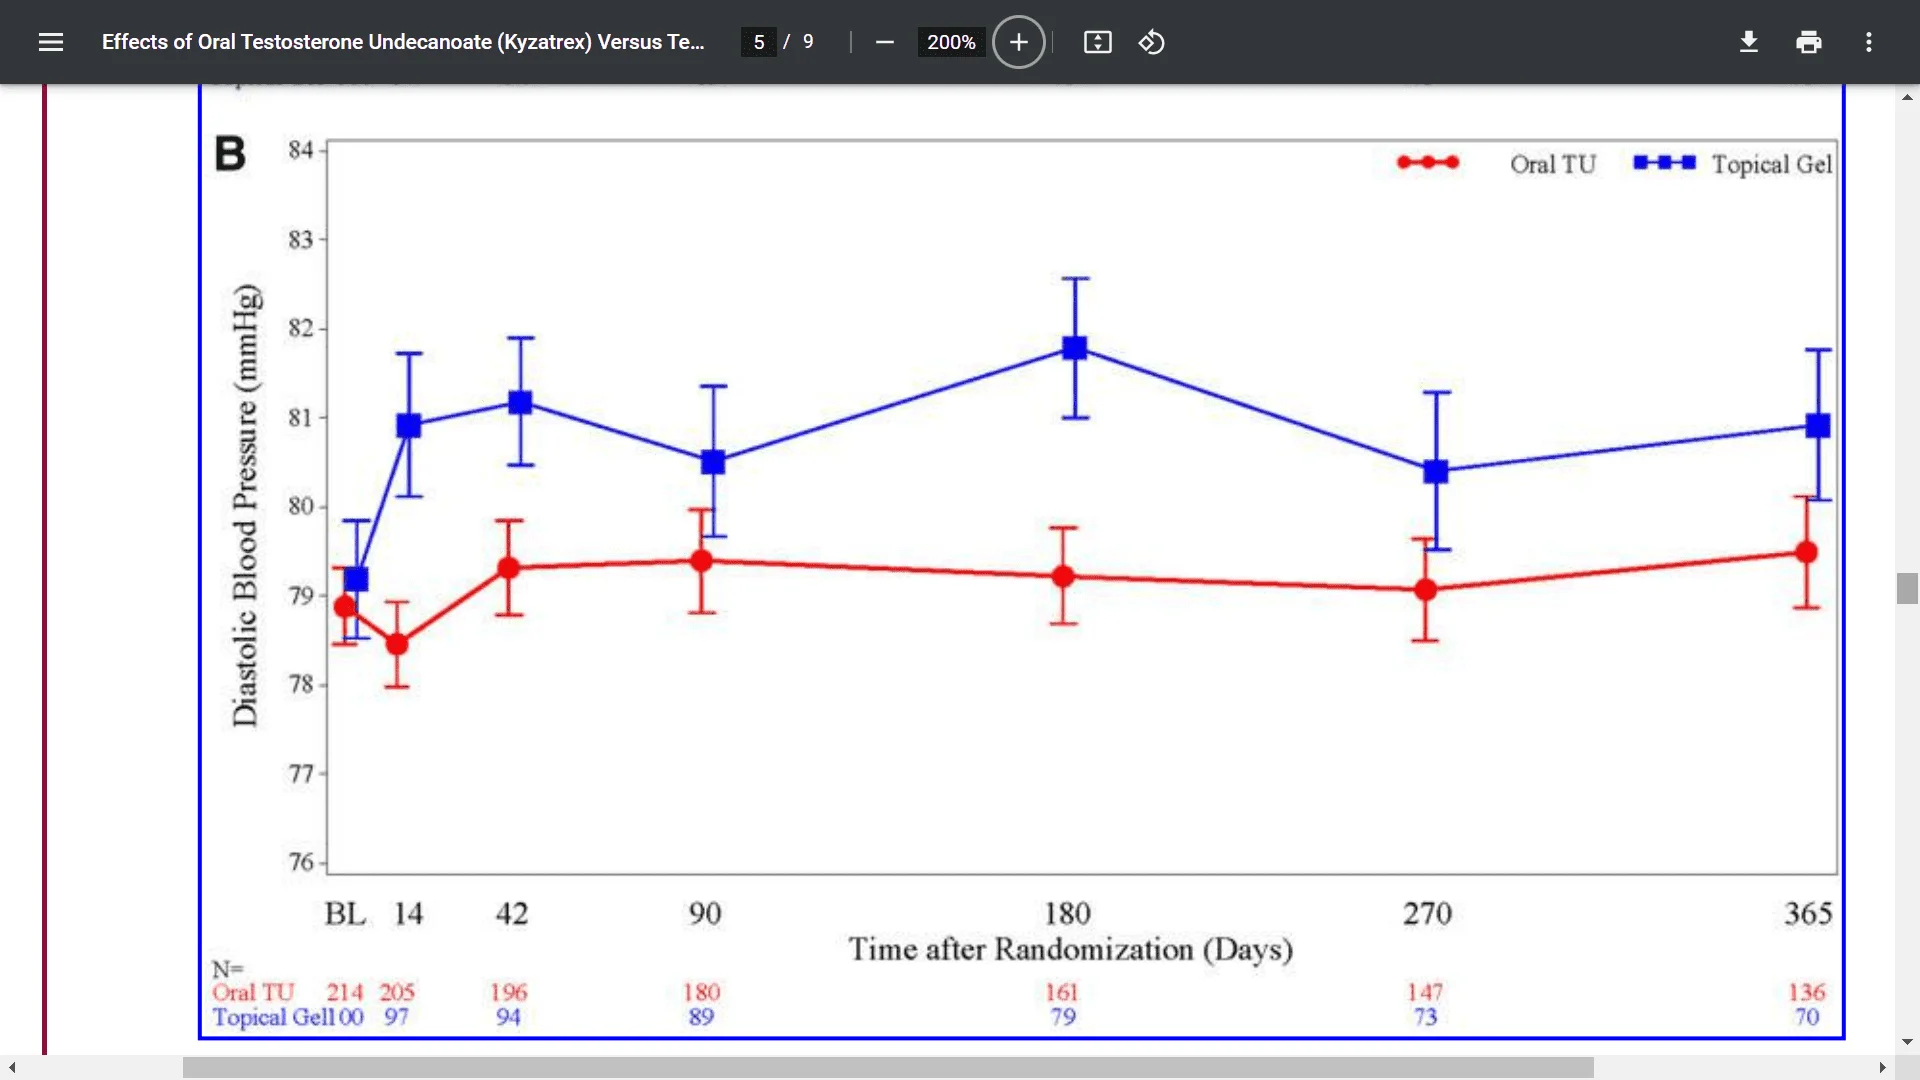Open the more actions menu

tap(1868, 42)
